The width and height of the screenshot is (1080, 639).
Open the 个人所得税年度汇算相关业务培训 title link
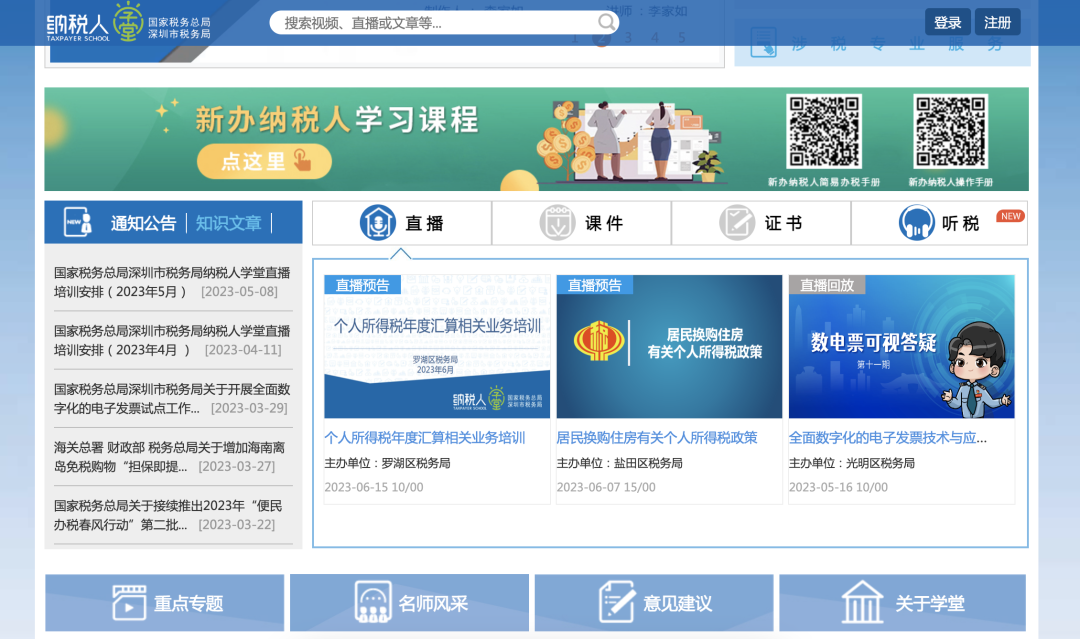(x=425, y=438)
